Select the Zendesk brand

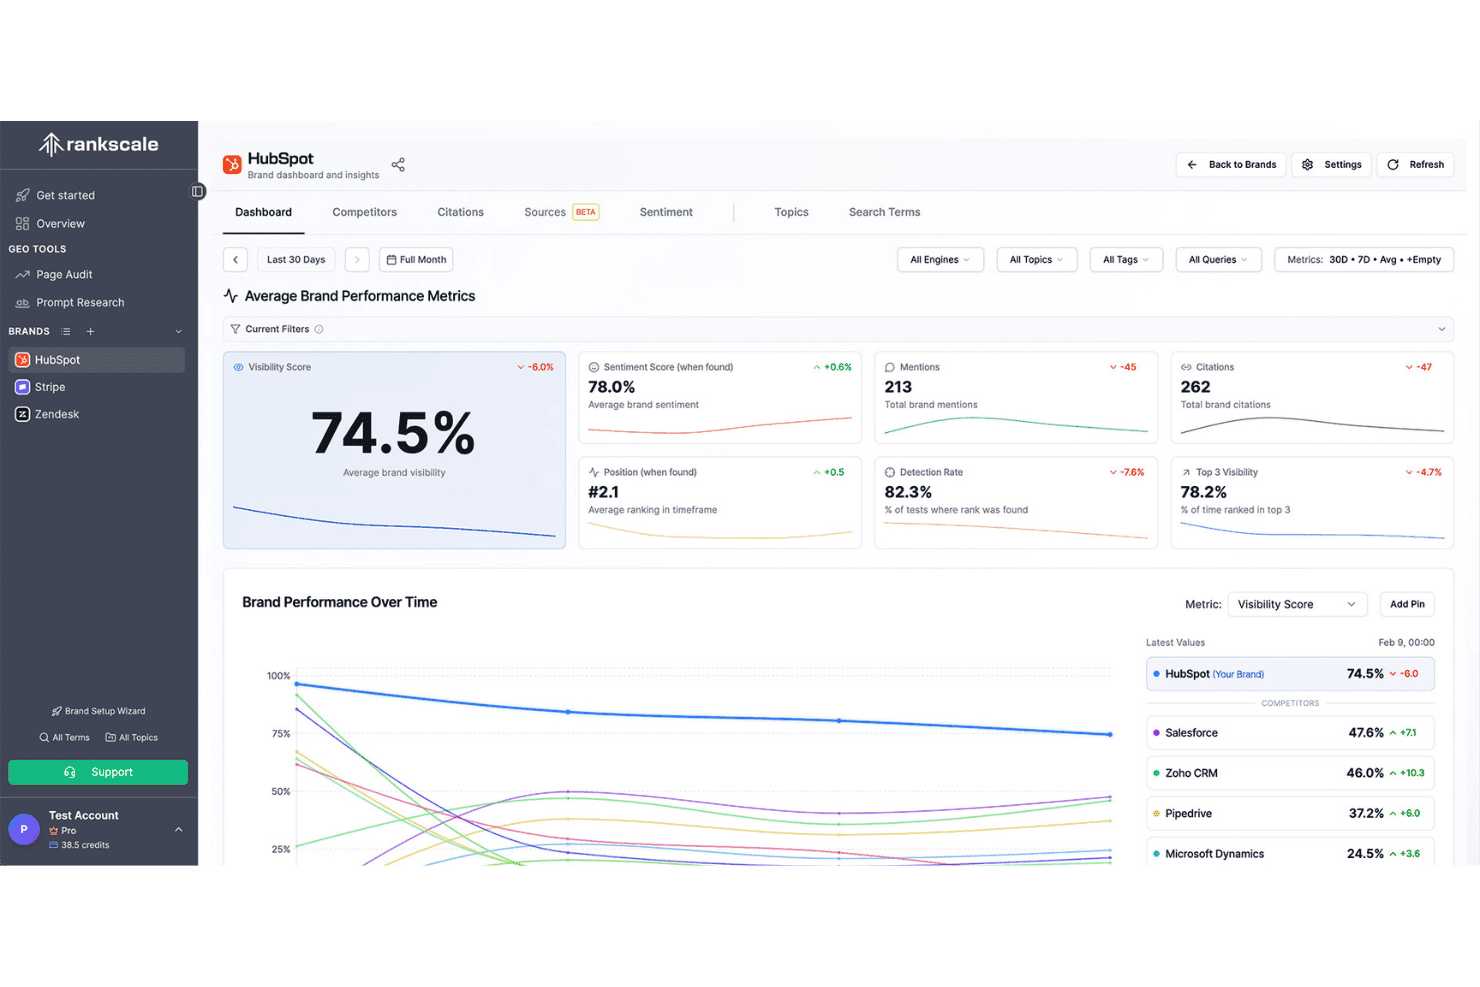97,414
